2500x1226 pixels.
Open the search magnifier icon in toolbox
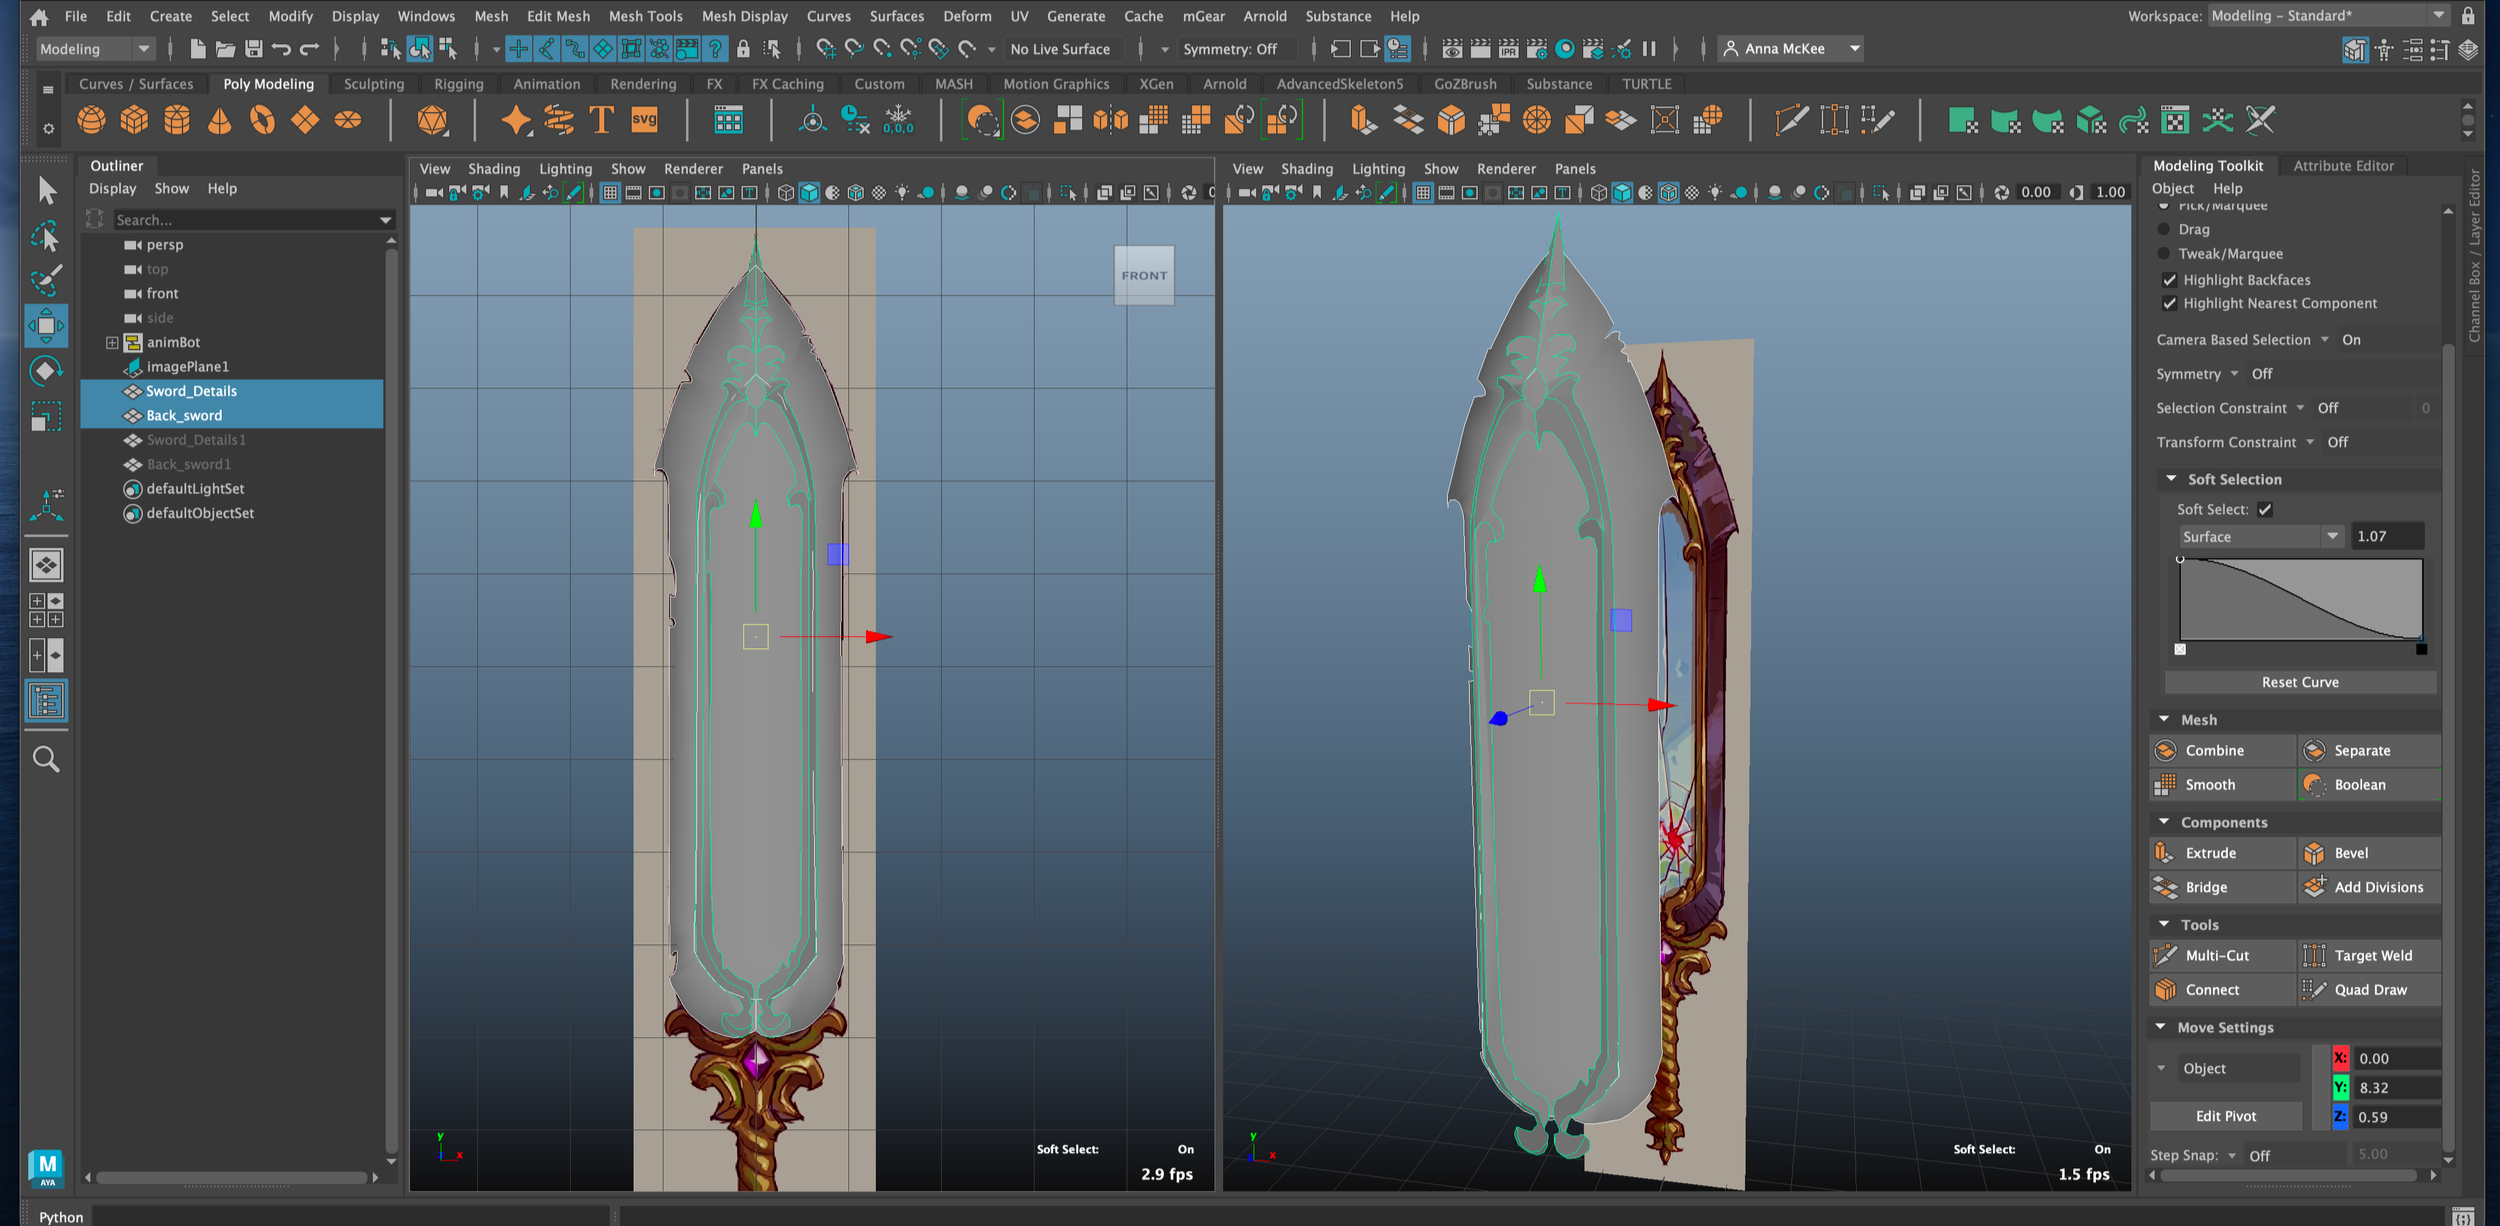46,760
